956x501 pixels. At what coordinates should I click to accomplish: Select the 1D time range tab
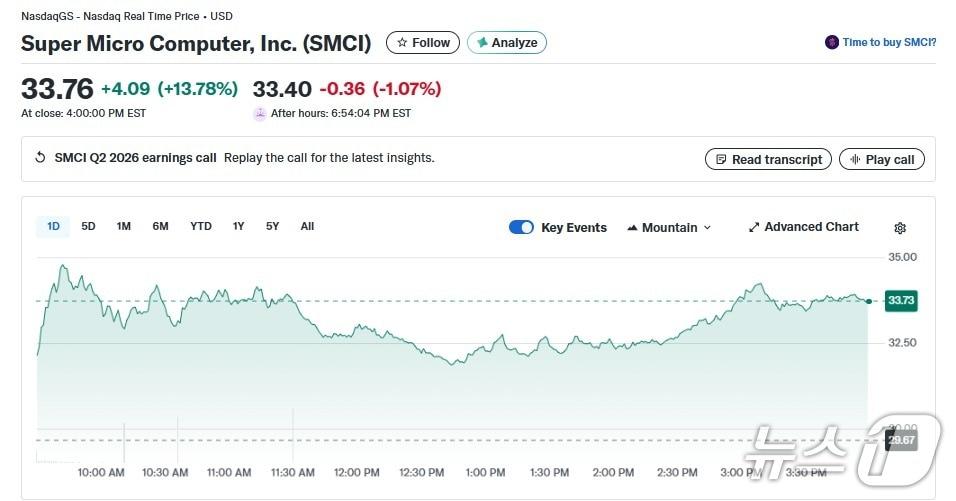click(53, 226)
